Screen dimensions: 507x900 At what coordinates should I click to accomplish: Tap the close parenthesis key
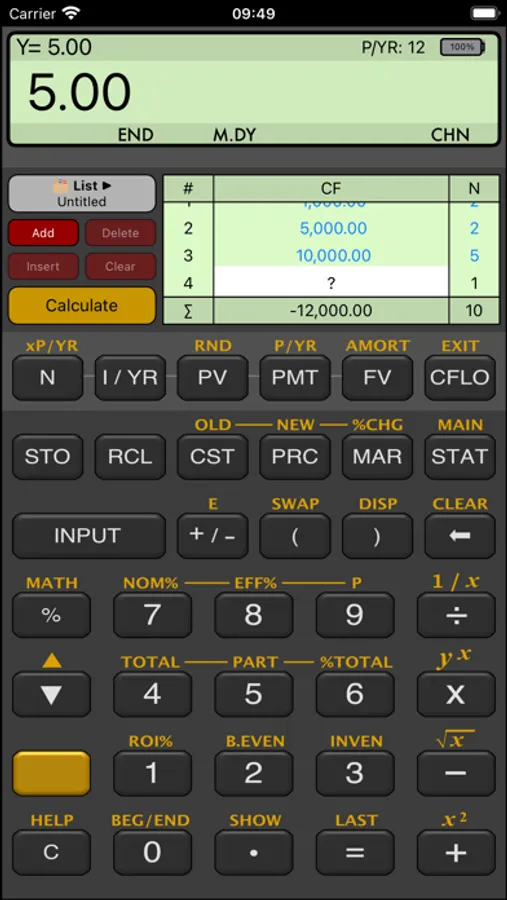coord(377,536)
